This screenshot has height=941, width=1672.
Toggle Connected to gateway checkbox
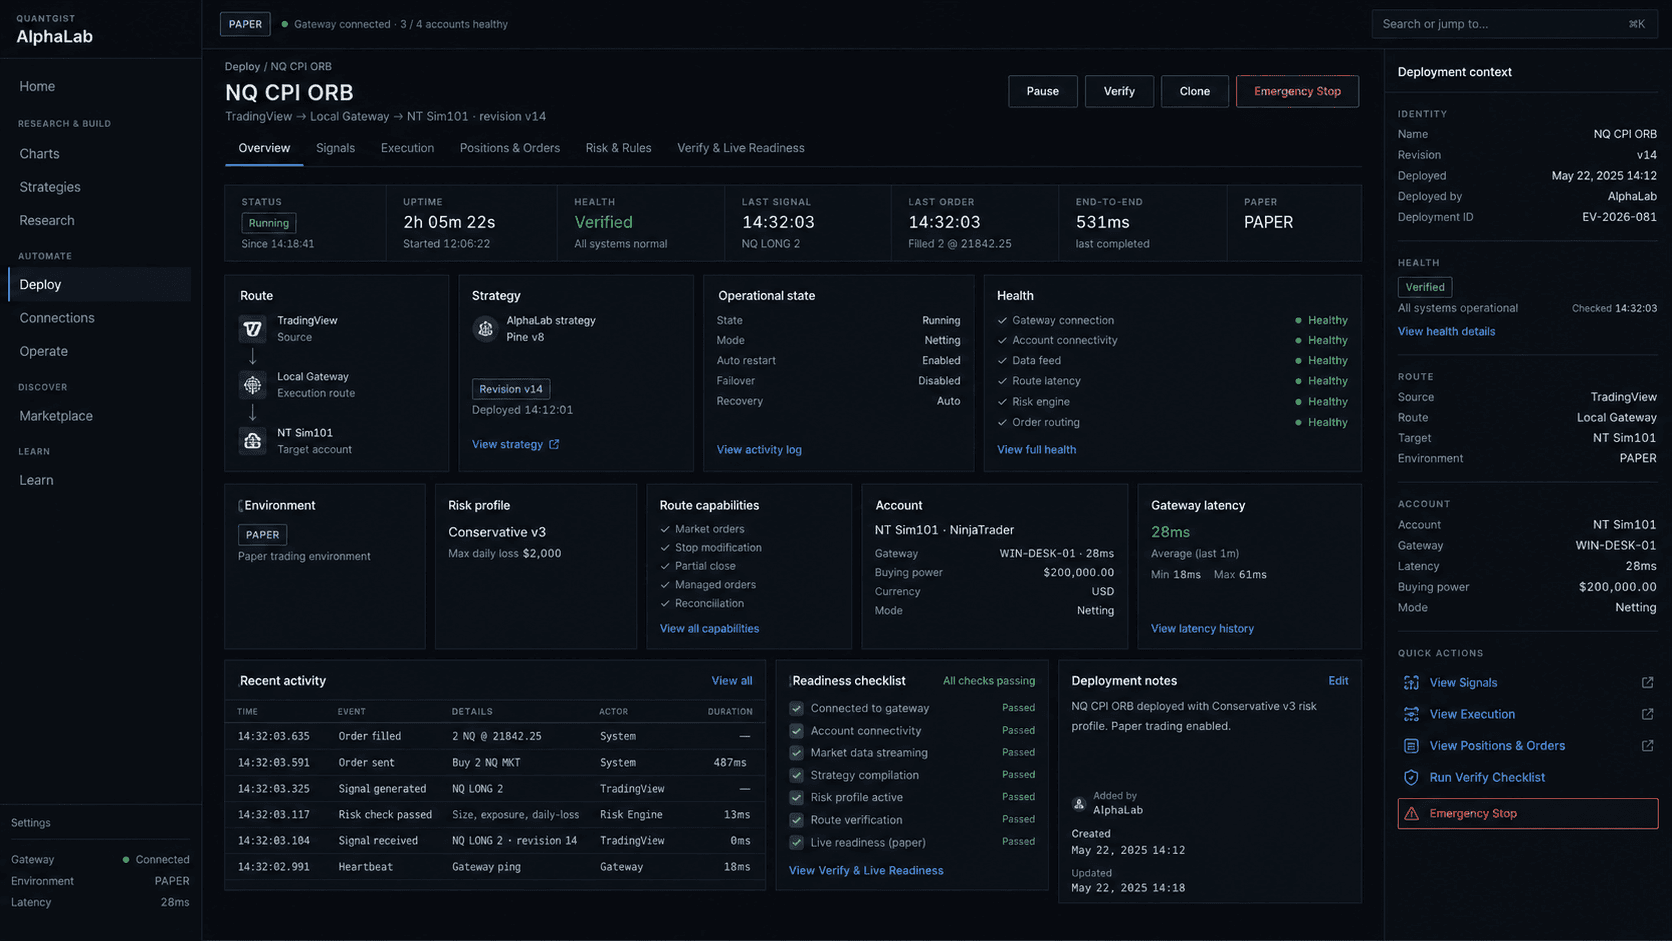[796, 708]
